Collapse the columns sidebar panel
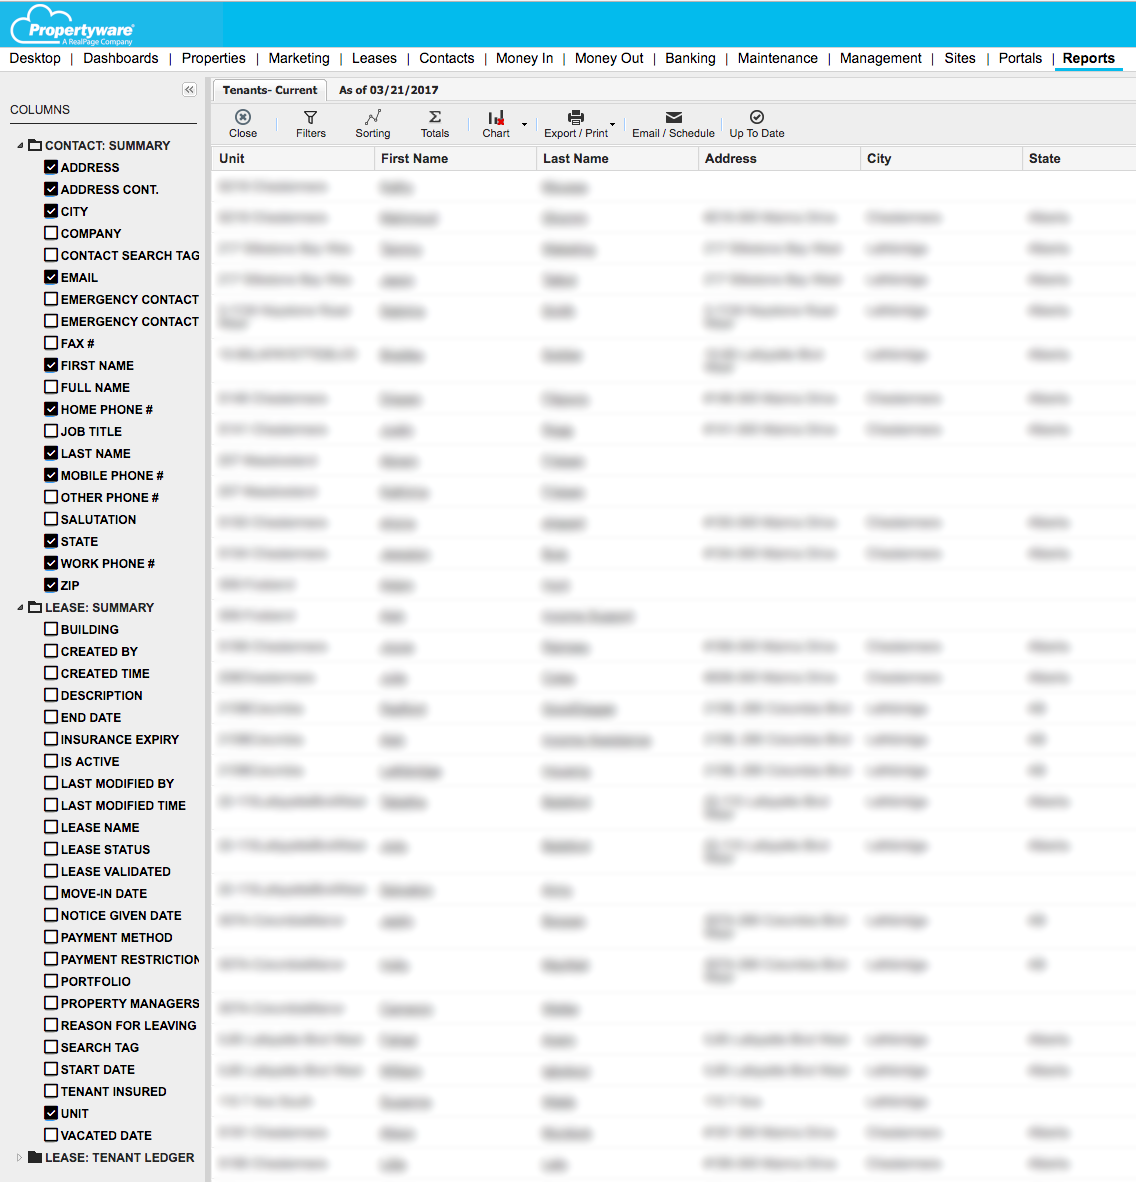Viewport: 1136px width, 1182px height. (x=189, y=90)
